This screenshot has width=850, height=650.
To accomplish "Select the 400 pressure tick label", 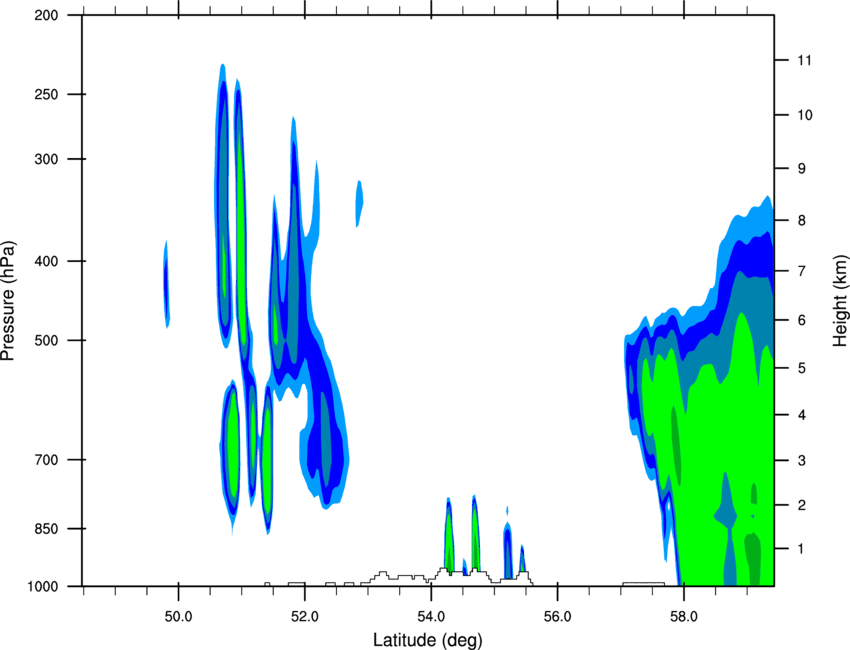I will [46, 261].
